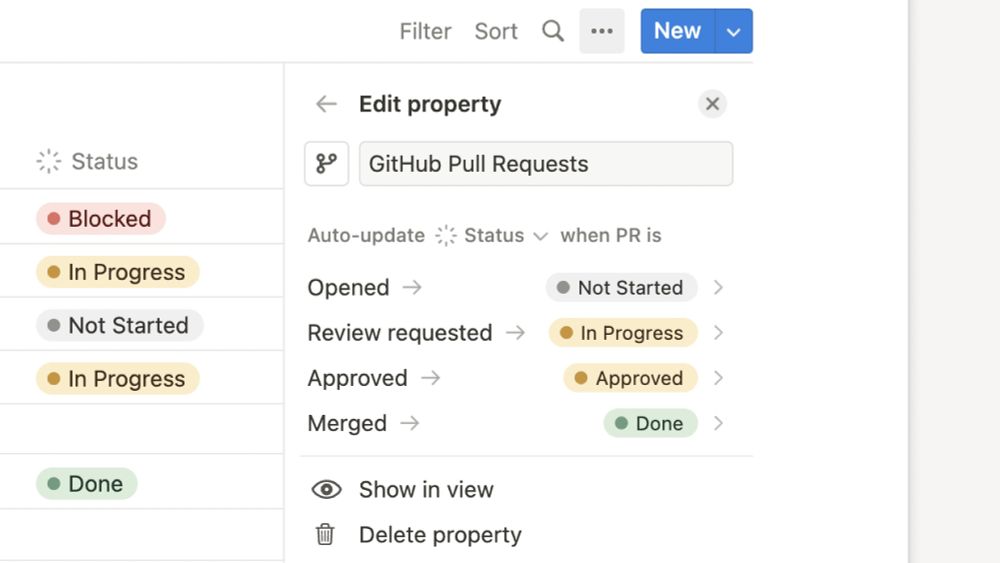Click the GitHub Pull Requests name field

546,164
